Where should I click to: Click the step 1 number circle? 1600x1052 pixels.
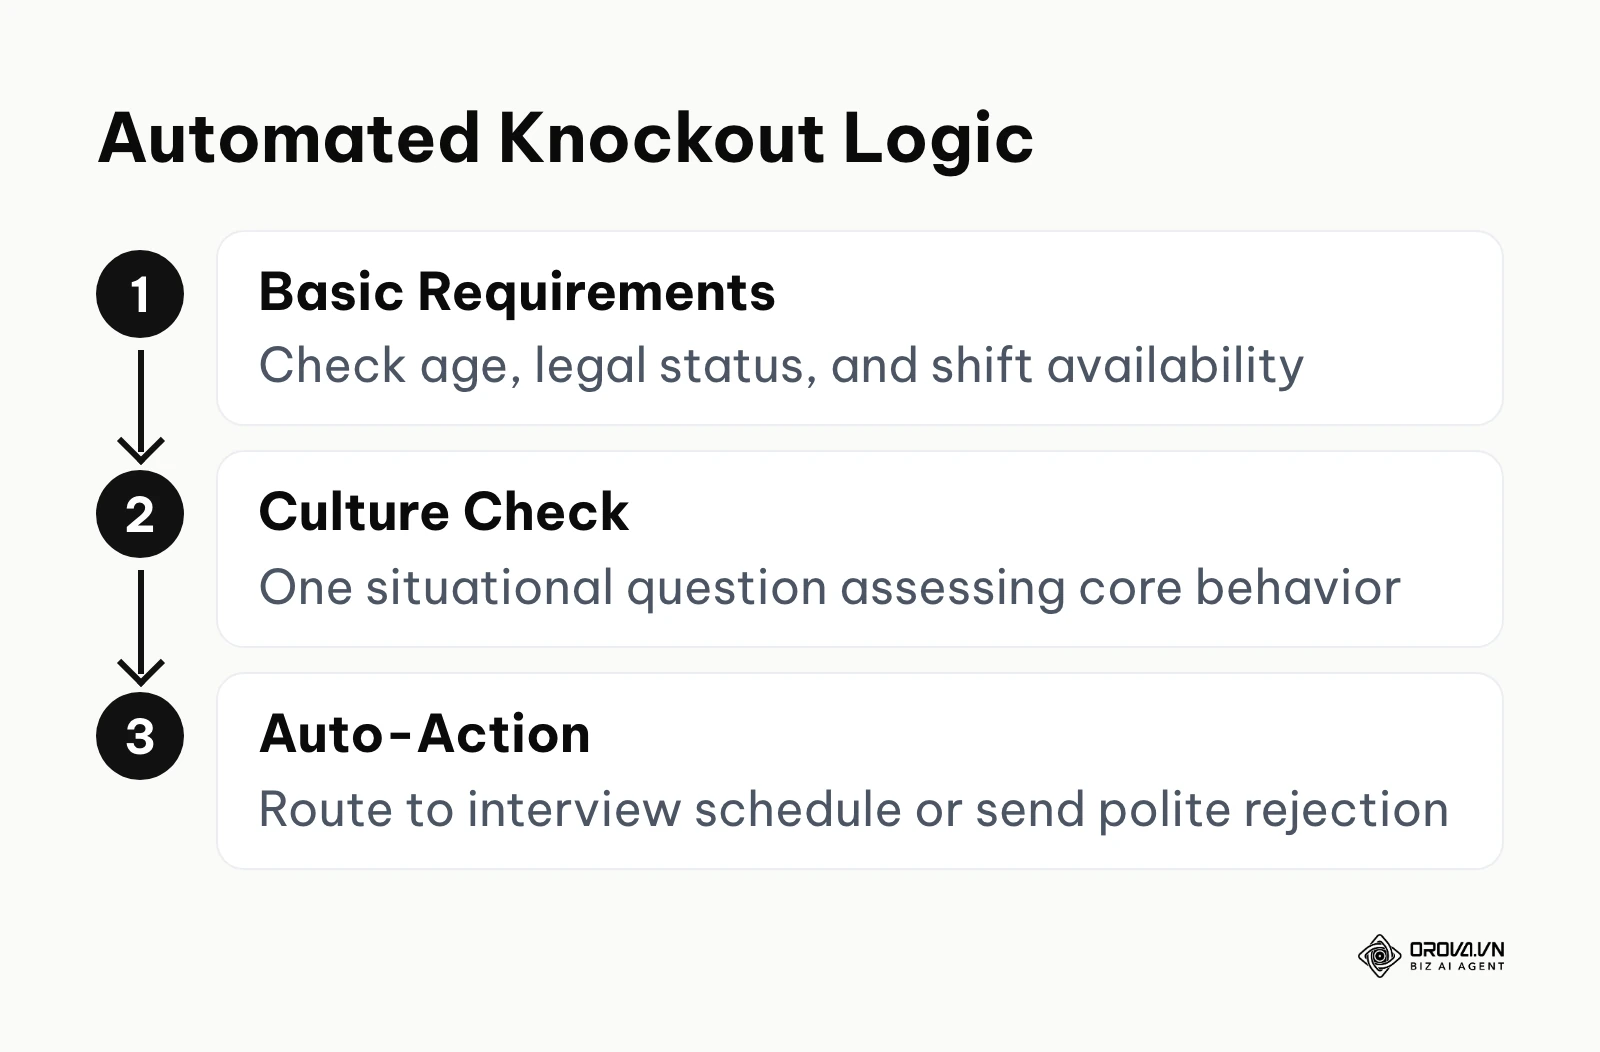140,294
